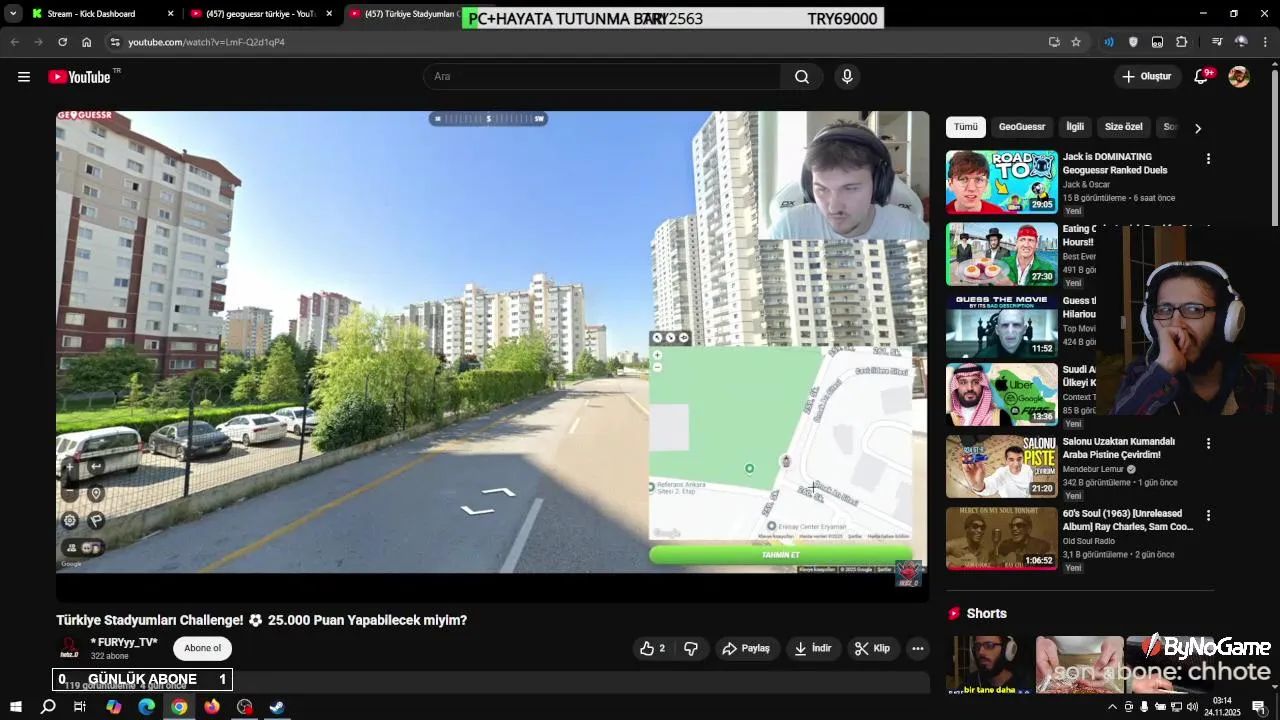Viewport: 1280px width, 720px height.
Task: Click the GeoGuessr undo move arrow icon
Action: [x=96, y=466]
